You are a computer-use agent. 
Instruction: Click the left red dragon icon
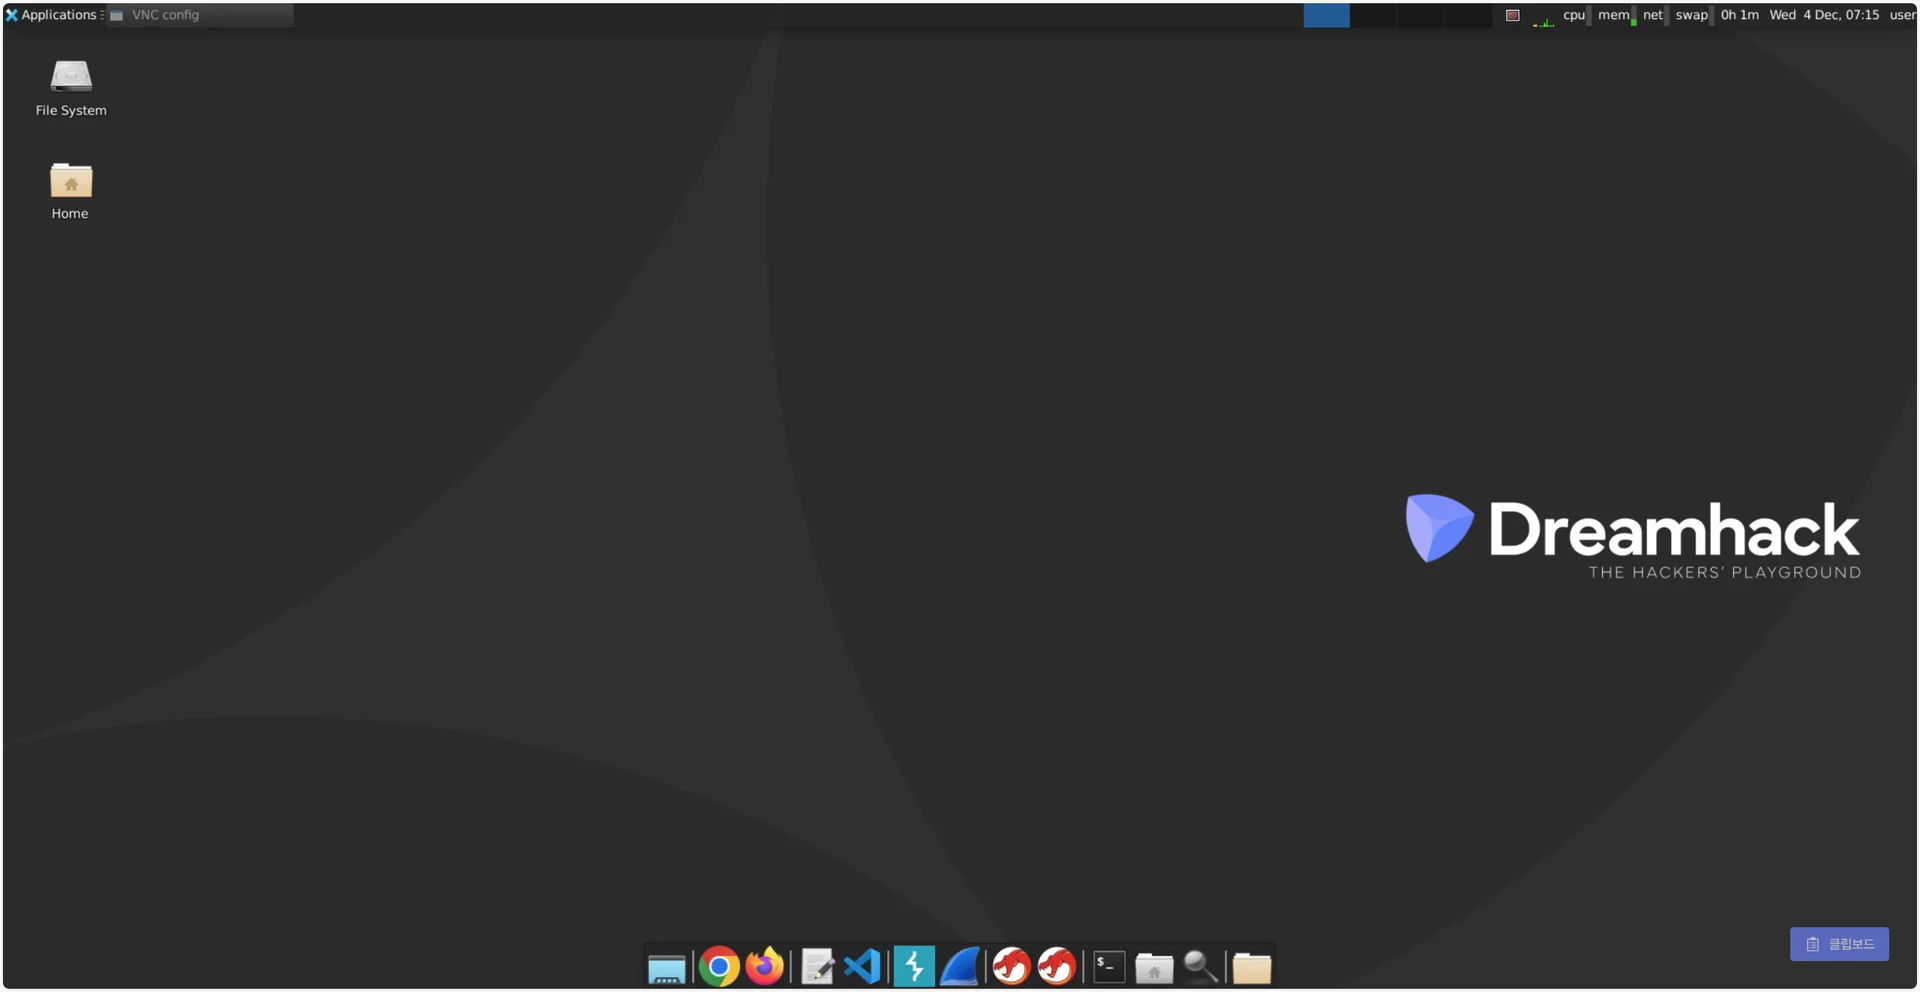1011,967
